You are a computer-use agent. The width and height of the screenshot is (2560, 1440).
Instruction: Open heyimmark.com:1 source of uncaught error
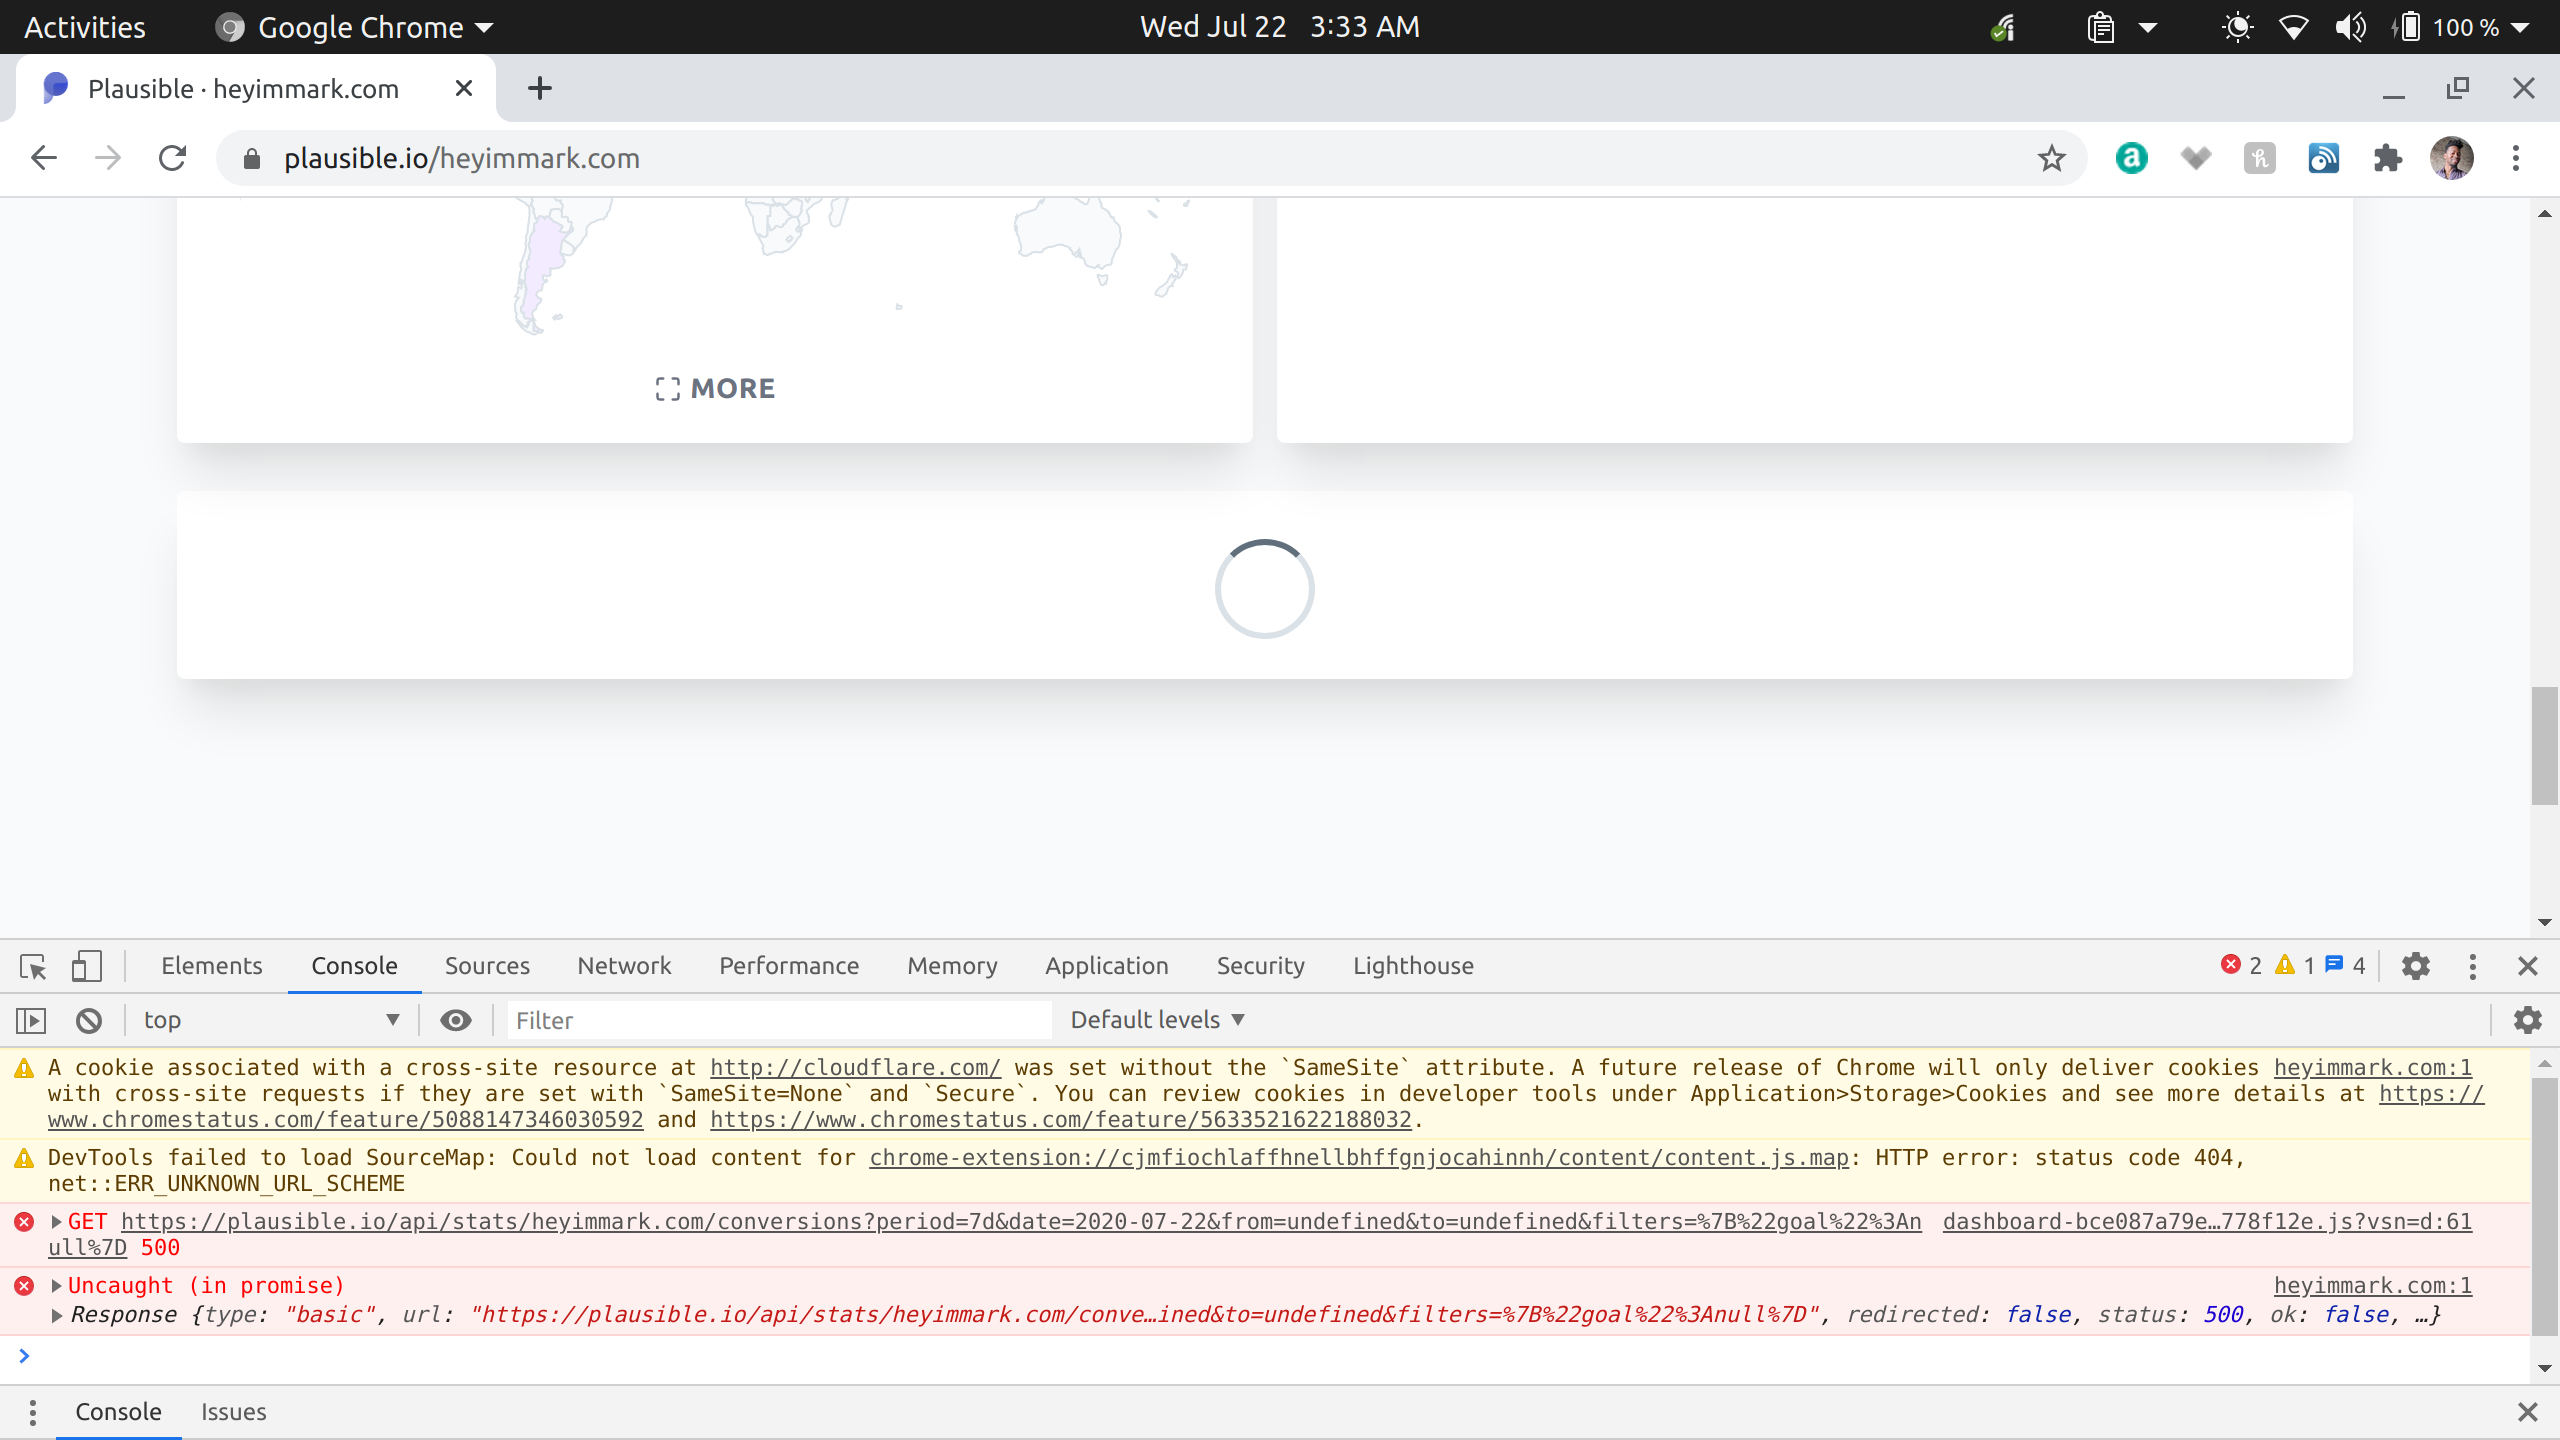pyautogui.click(x=2373, y=1286)
